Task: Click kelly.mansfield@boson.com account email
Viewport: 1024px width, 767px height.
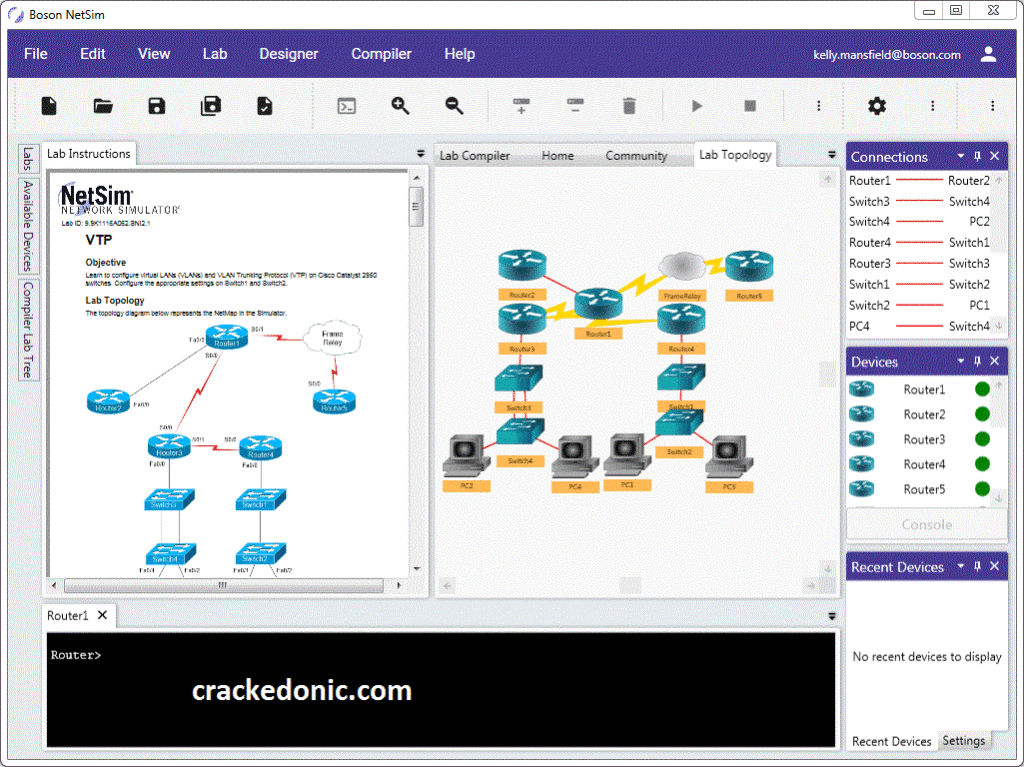Action: click(887, 55)
